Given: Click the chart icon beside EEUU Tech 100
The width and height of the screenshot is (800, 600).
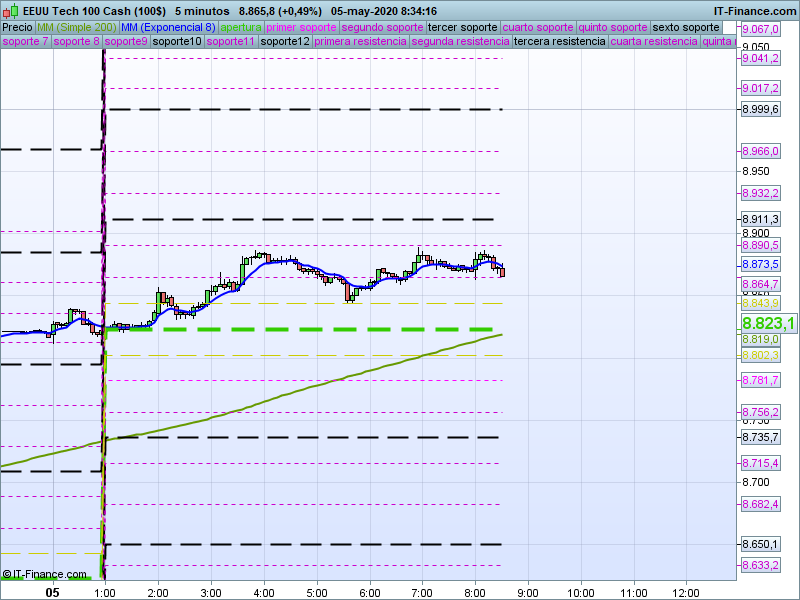Looking at the screenshot, I should pyautogui.click(x=9, y=10).
